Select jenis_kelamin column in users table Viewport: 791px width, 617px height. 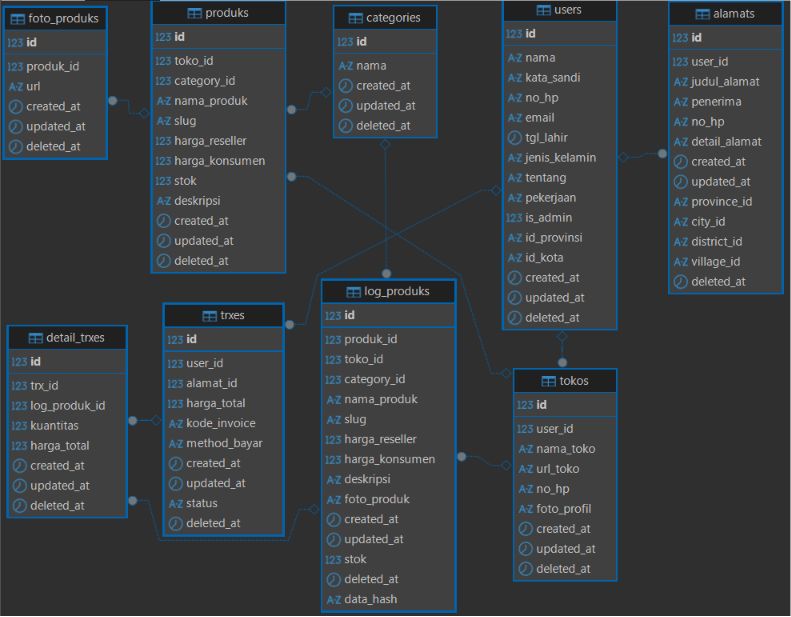559,158
